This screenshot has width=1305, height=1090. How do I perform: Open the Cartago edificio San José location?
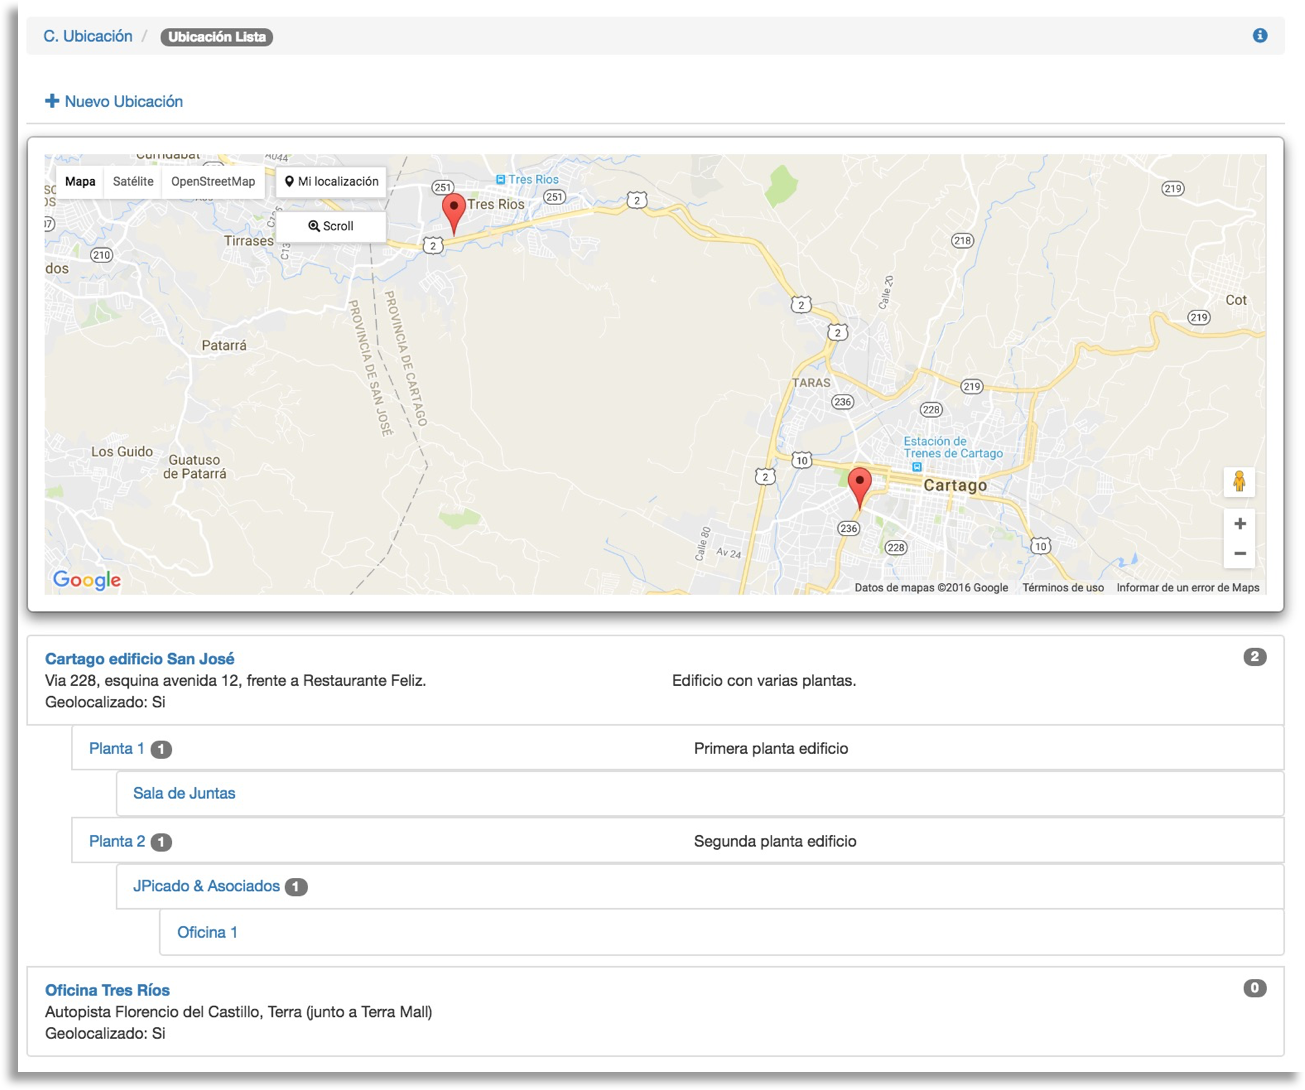coord(140,659)
